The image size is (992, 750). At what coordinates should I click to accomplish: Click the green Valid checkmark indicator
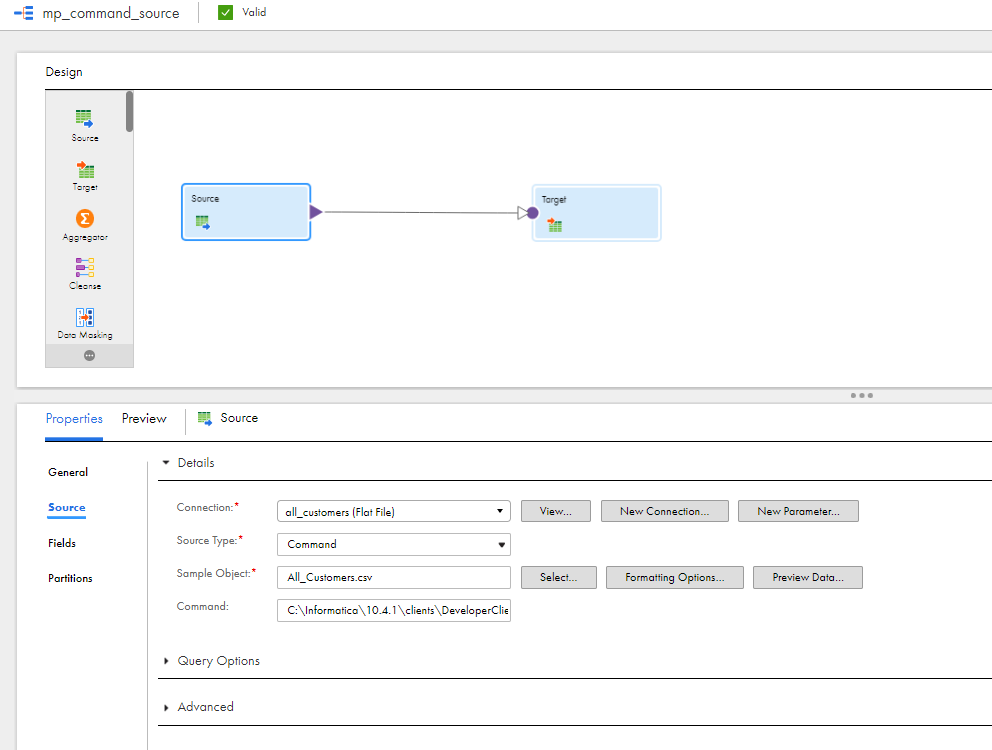click(225, 13)
